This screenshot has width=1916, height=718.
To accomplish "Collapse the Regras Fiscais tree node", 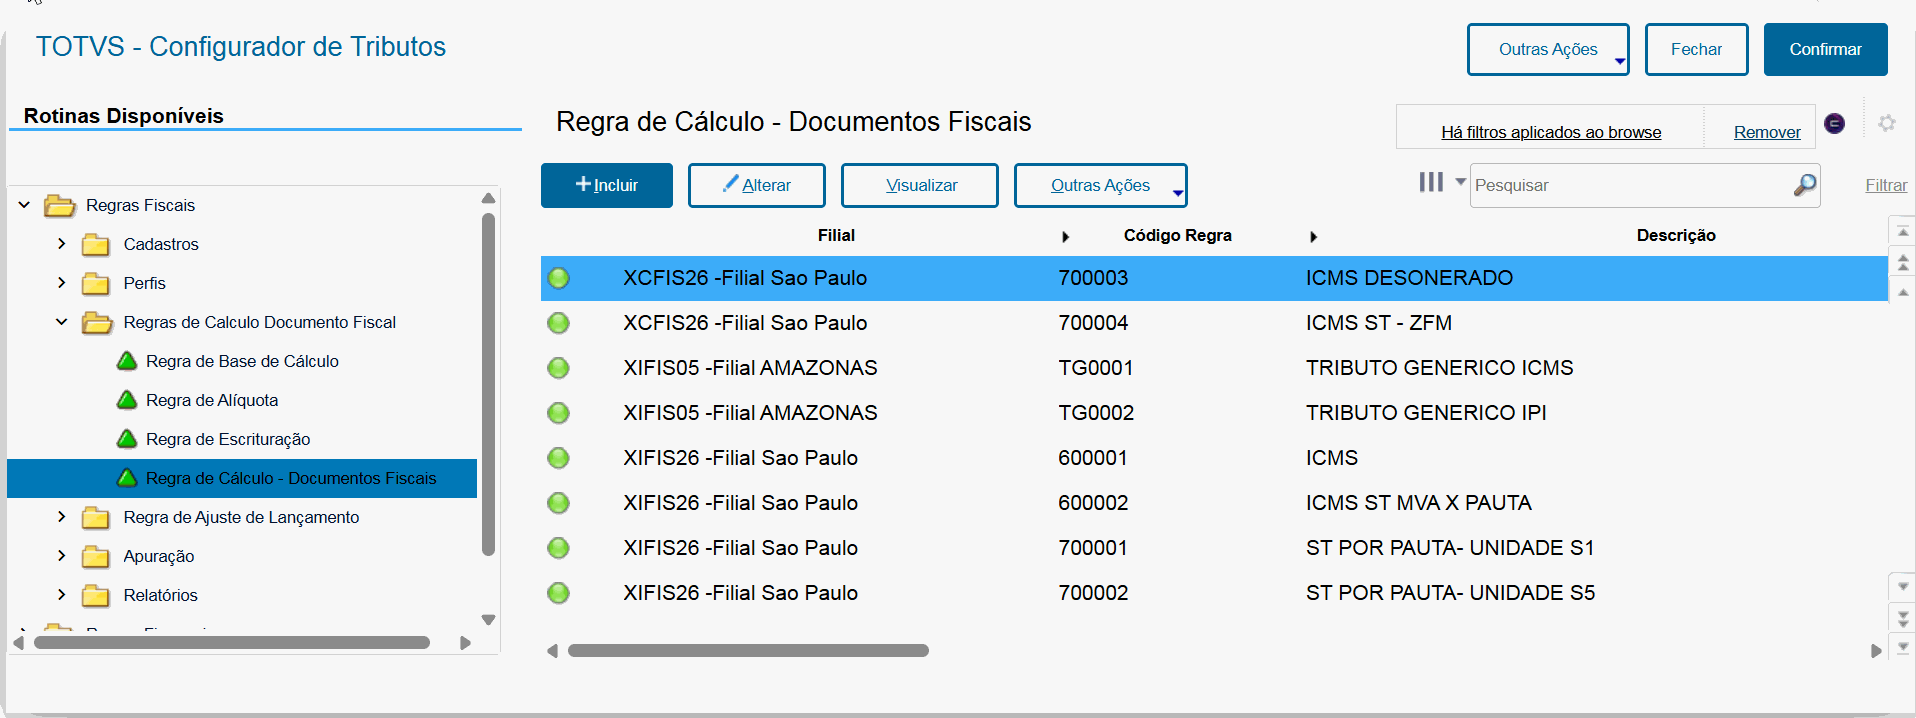I will 24,205.
